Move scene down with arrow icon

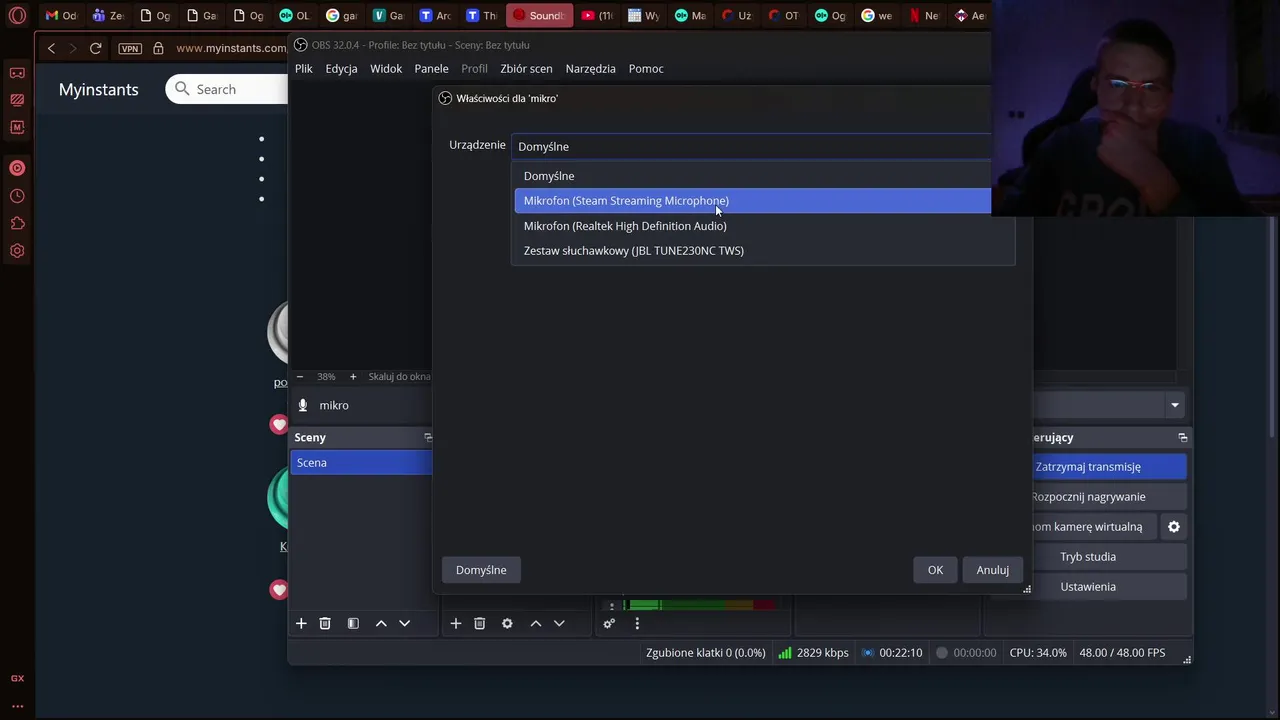pos(405,623)
